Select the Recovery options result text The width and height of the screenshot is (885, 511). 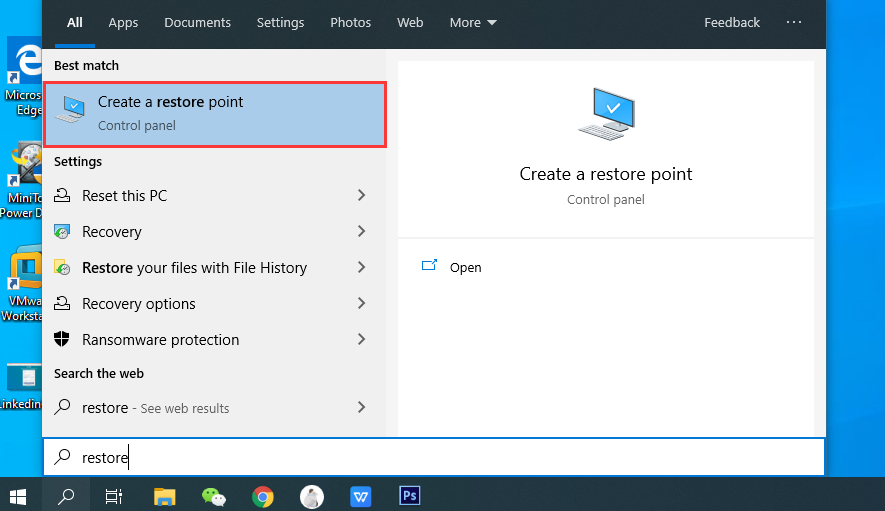coord(139,304)
